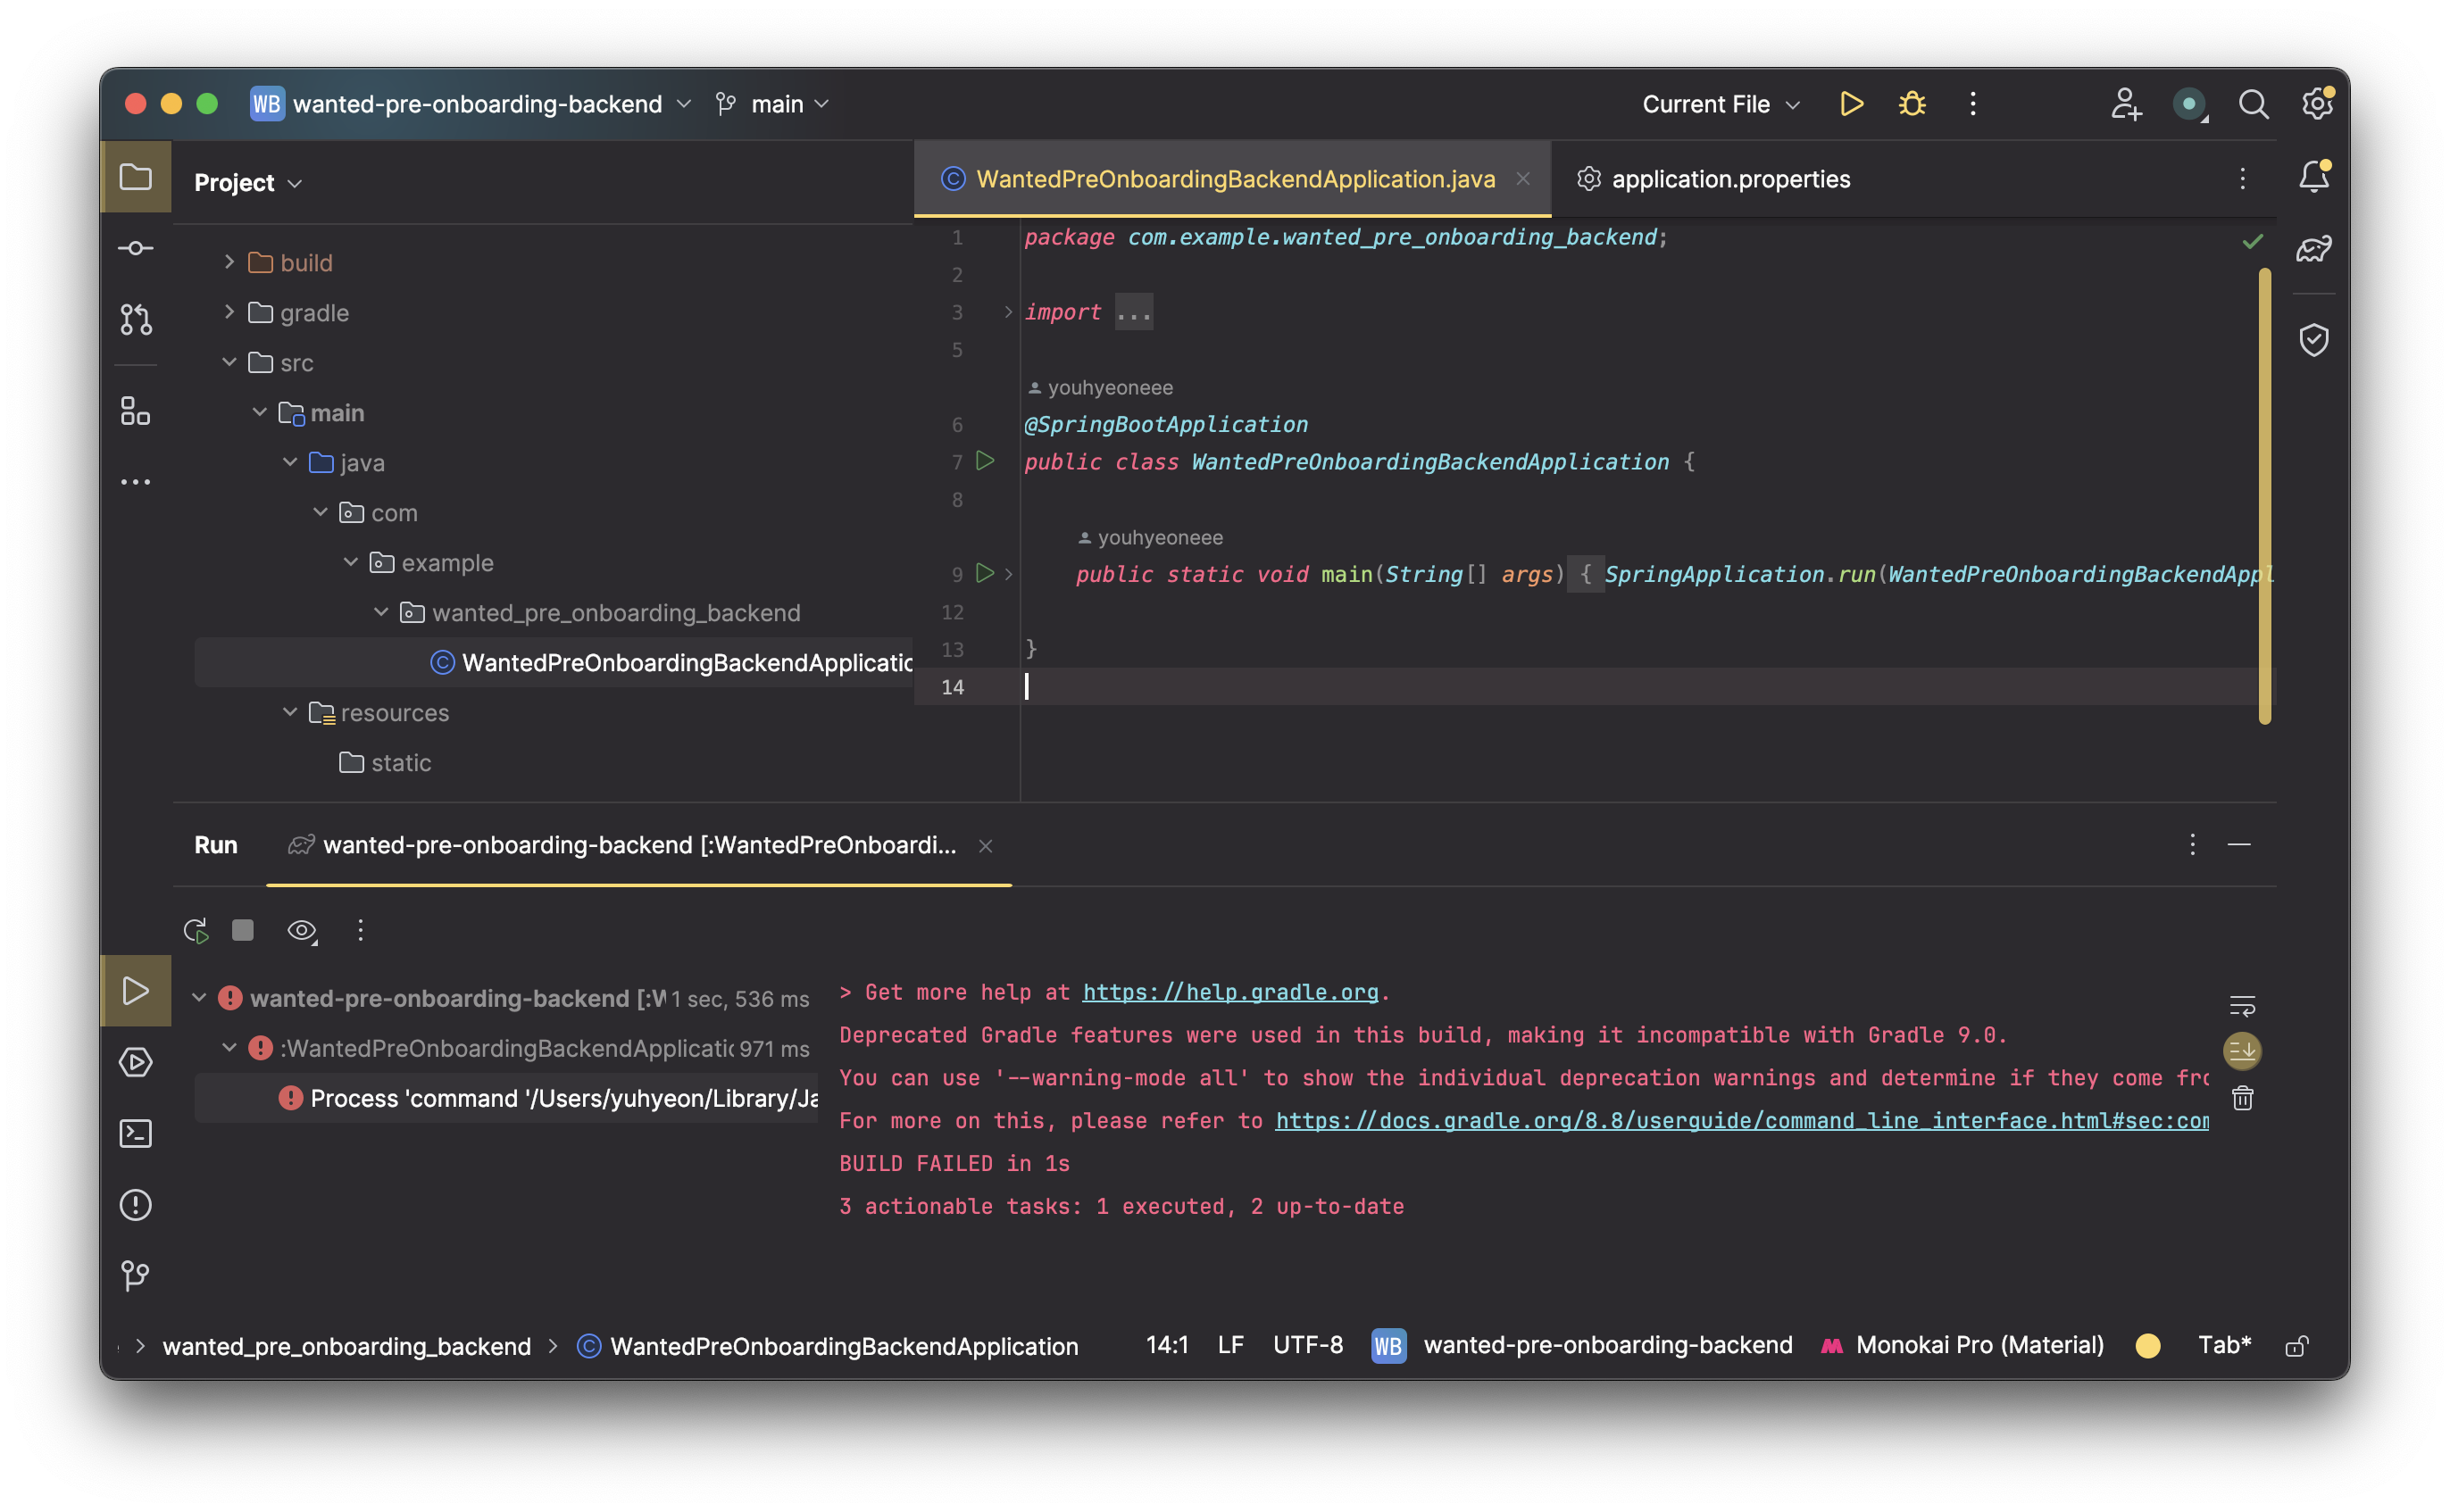2450x1512 pixels.
Task: Collapse the resources folder
Action: click(x=290, y=712)
